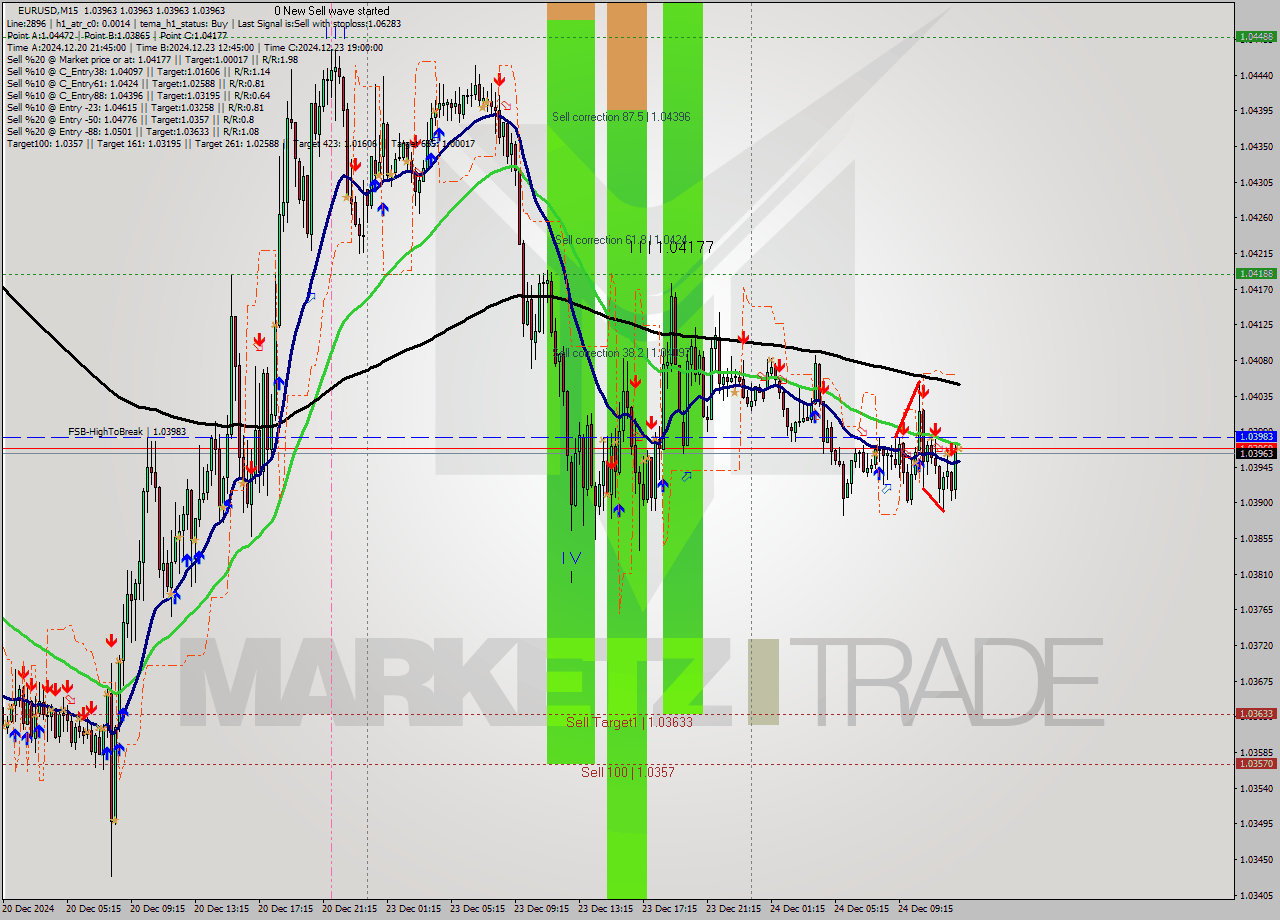This screenshot has width=1280, height=920.
Task: Click the '23 Dec 13:15' time label
Action: 605,909
